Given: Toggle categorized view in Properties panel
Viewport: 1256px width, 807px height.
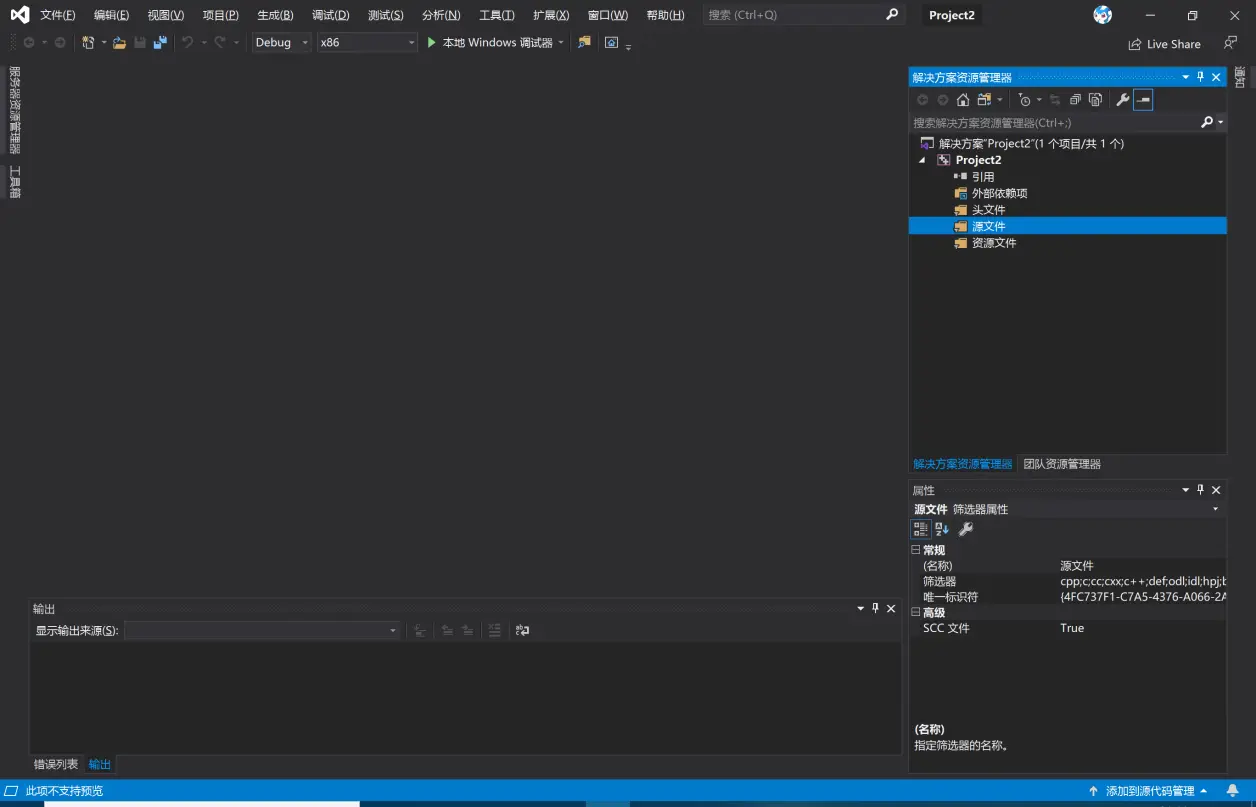Looking at the screenshot, I should click(x=920, y=529).
